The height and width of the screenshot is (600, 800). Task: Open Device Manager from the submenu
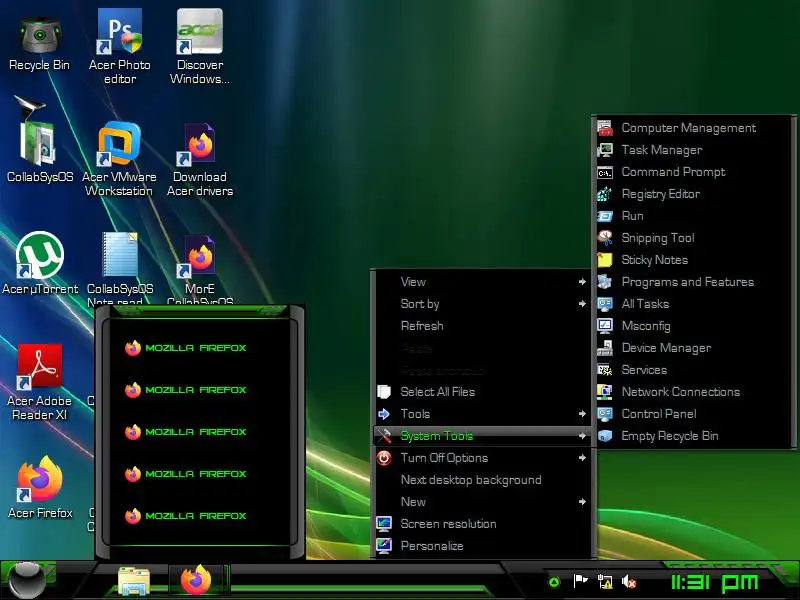695,347
